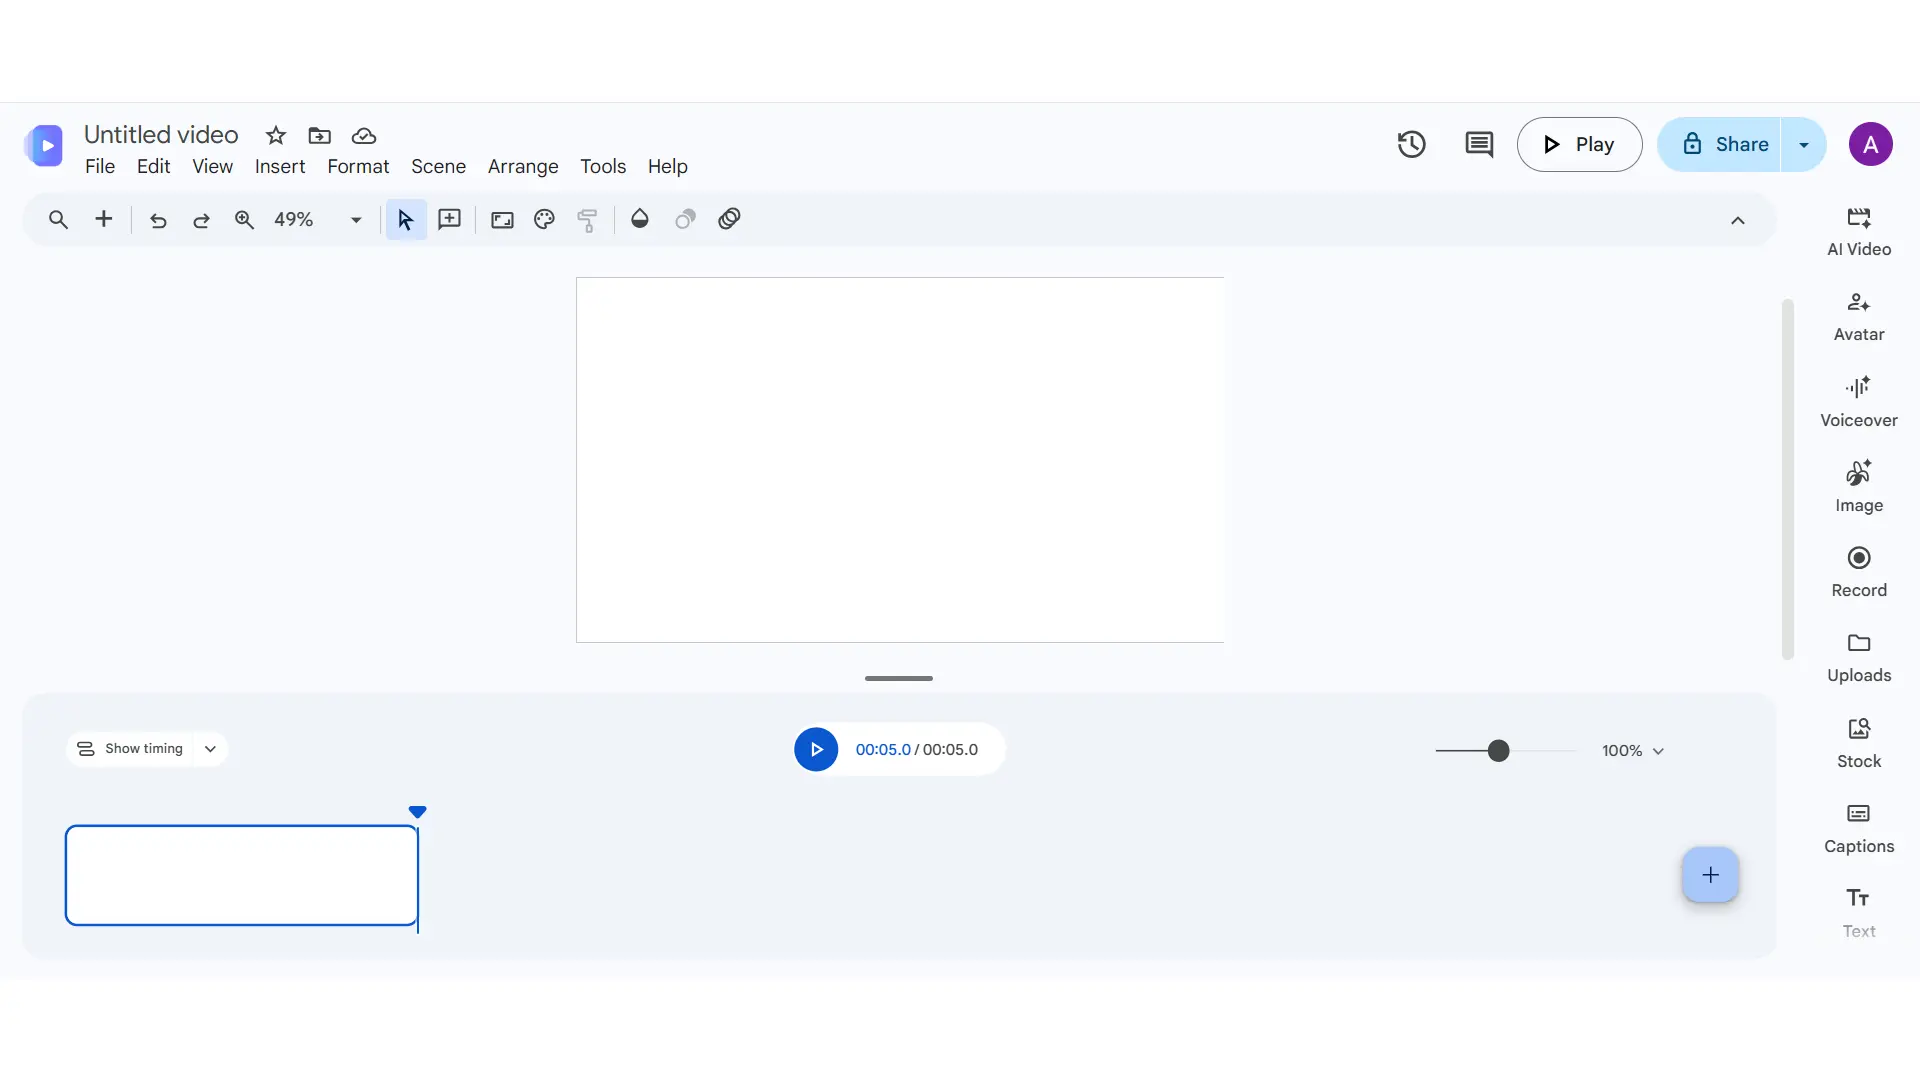Click the Untitled video title field

(x=161, y=135)
